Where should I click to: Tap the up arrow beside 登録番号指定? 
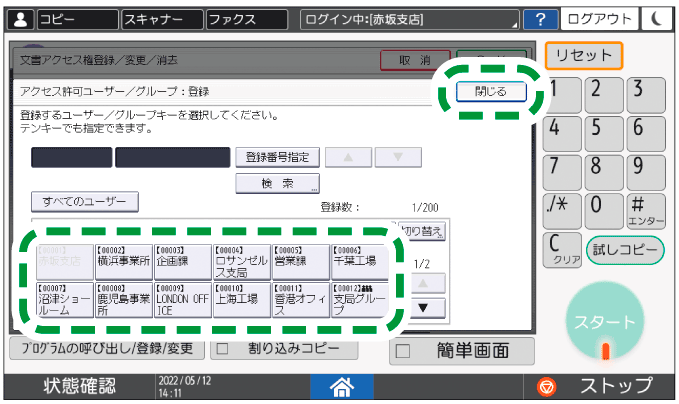(x=349, y=157)
